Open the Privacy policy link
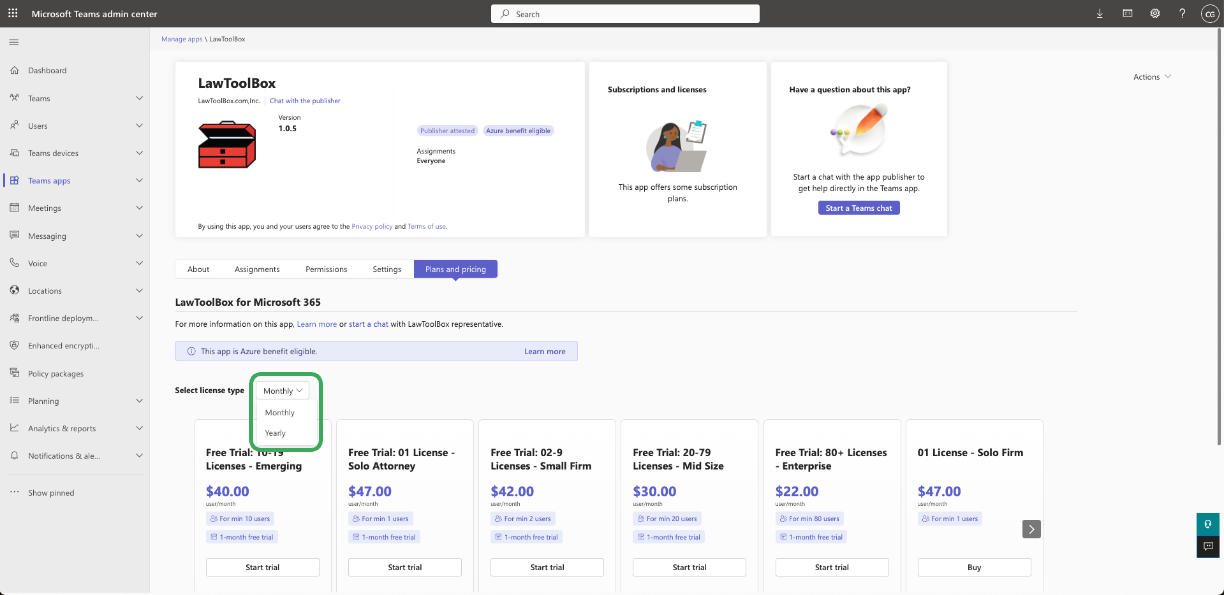Image resolution: width=1224 pixels, height=595 pixels. pos(372,227)
